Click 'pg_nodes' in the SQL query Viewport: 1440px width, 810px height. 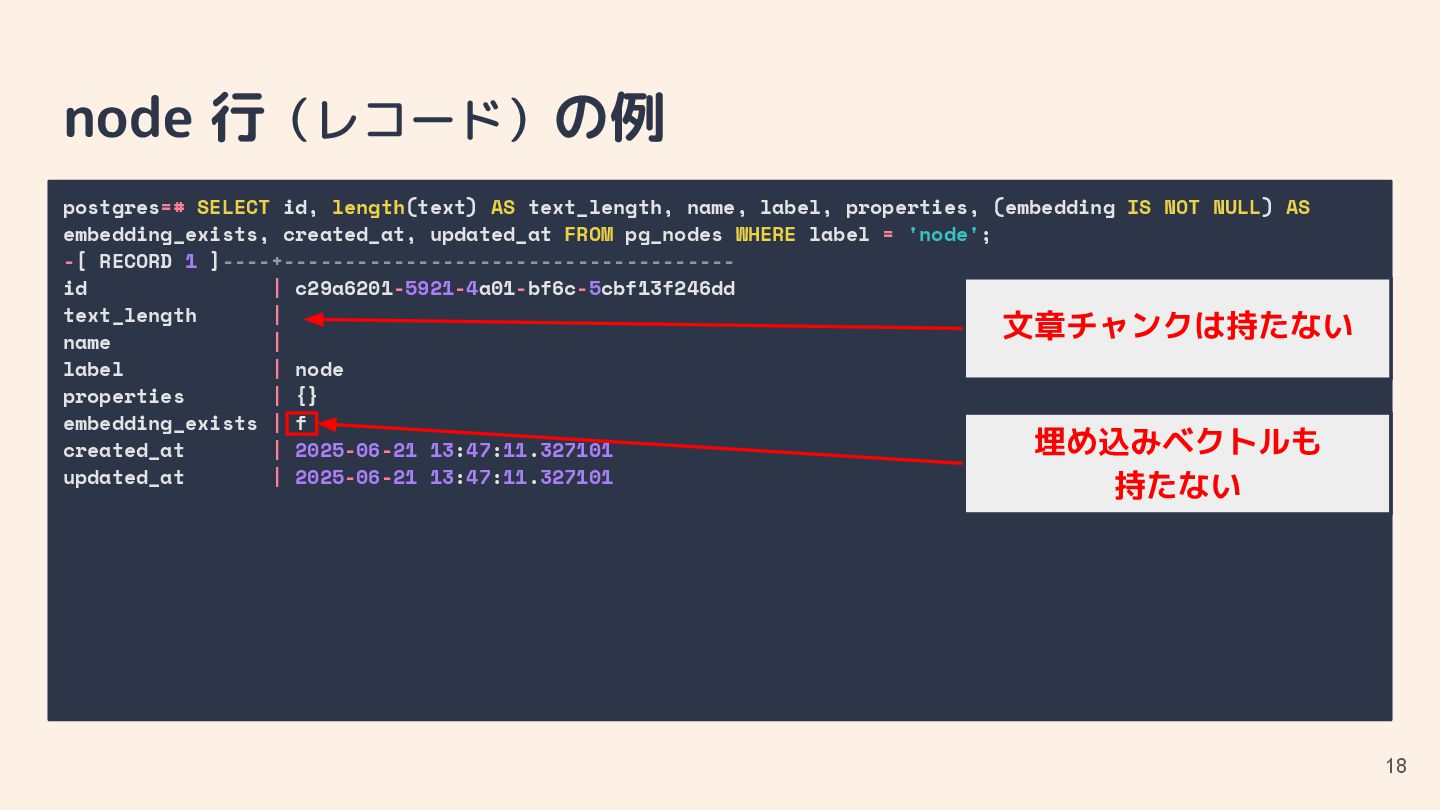pos(674,234)
